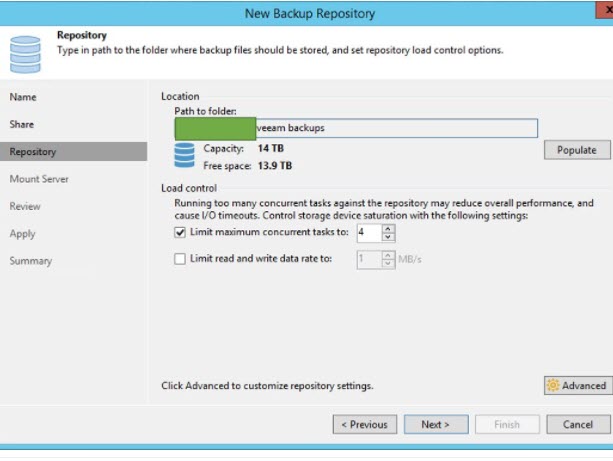Open Advanced repository settings
613x461 pixels.
(x=577, y=385)
